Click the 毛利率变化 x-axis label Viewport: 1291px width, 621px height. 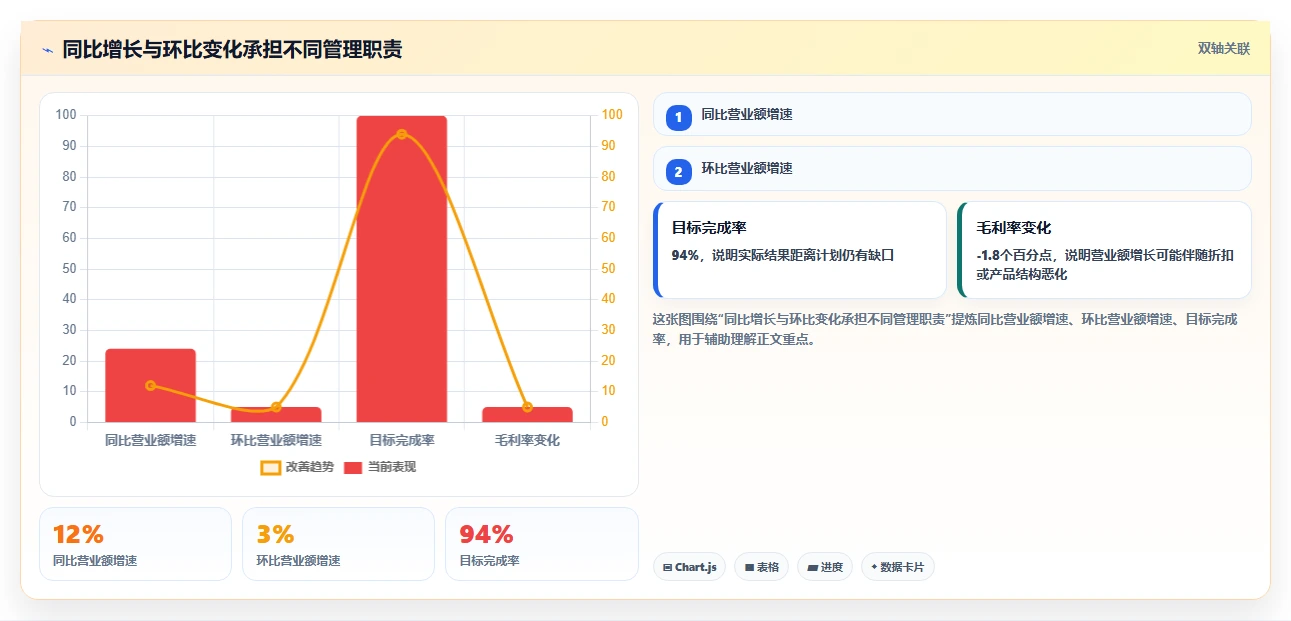(x=527, y=440)
